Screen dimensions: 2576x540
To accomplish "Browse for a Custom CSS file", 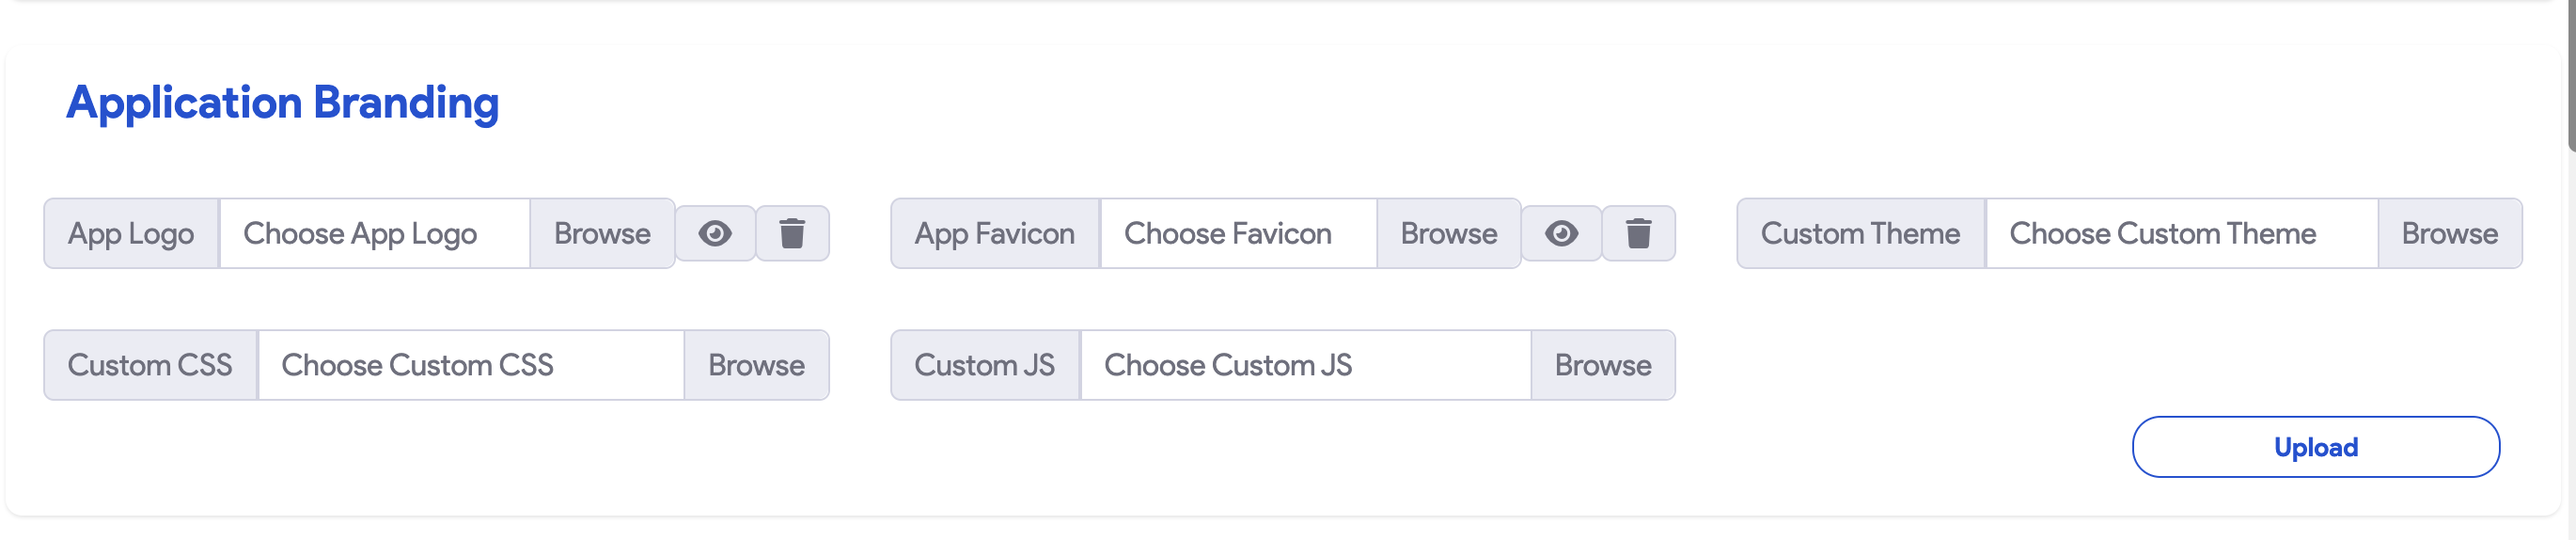I will coord(756,365).
